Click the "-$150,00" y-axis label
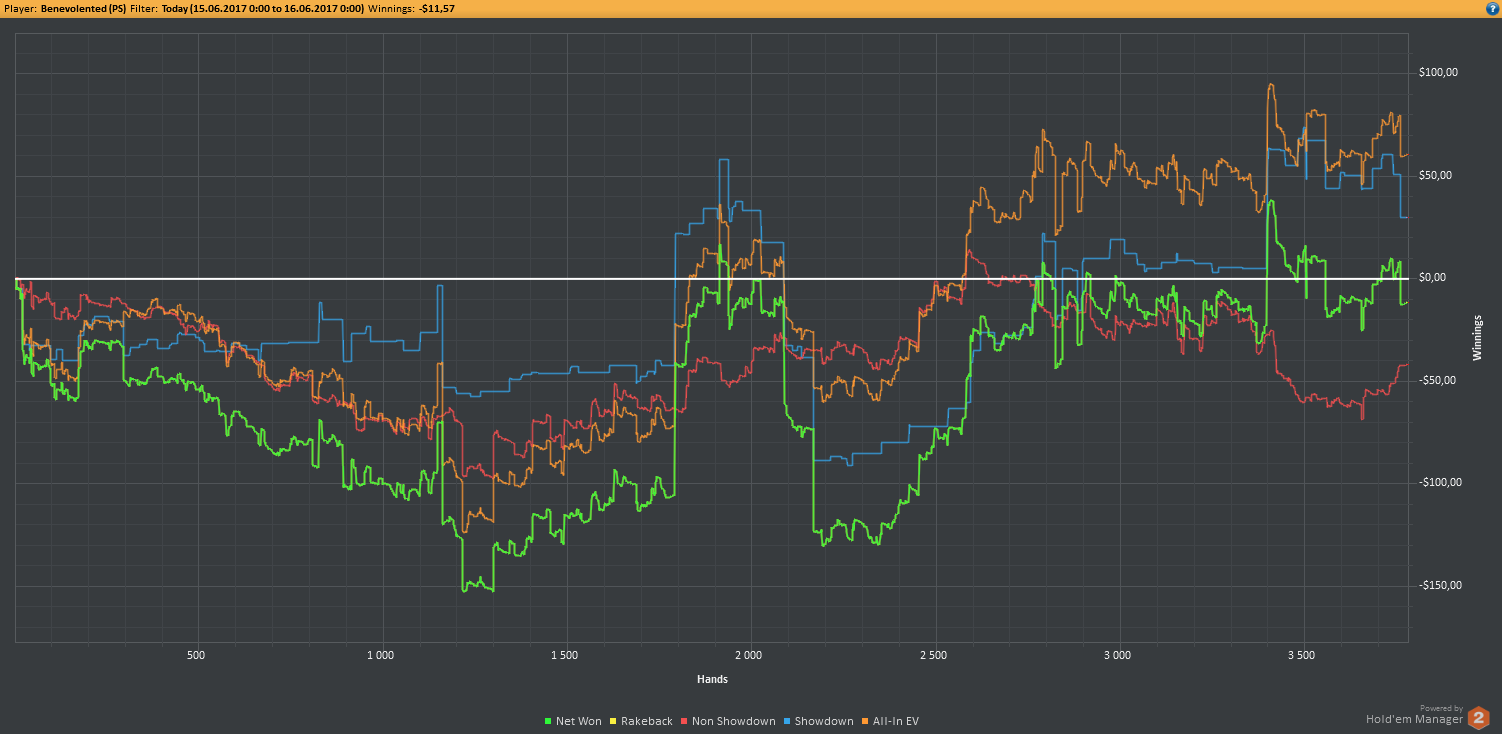1502x734 pixels. (1442, 586)
